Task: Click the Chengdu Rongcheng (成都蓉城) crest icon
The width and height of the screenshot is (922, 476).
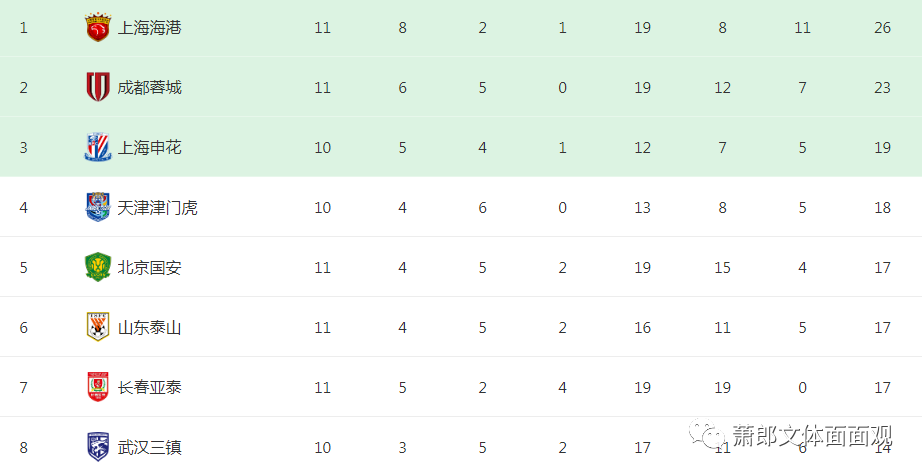Action: (x=98, y=87)
